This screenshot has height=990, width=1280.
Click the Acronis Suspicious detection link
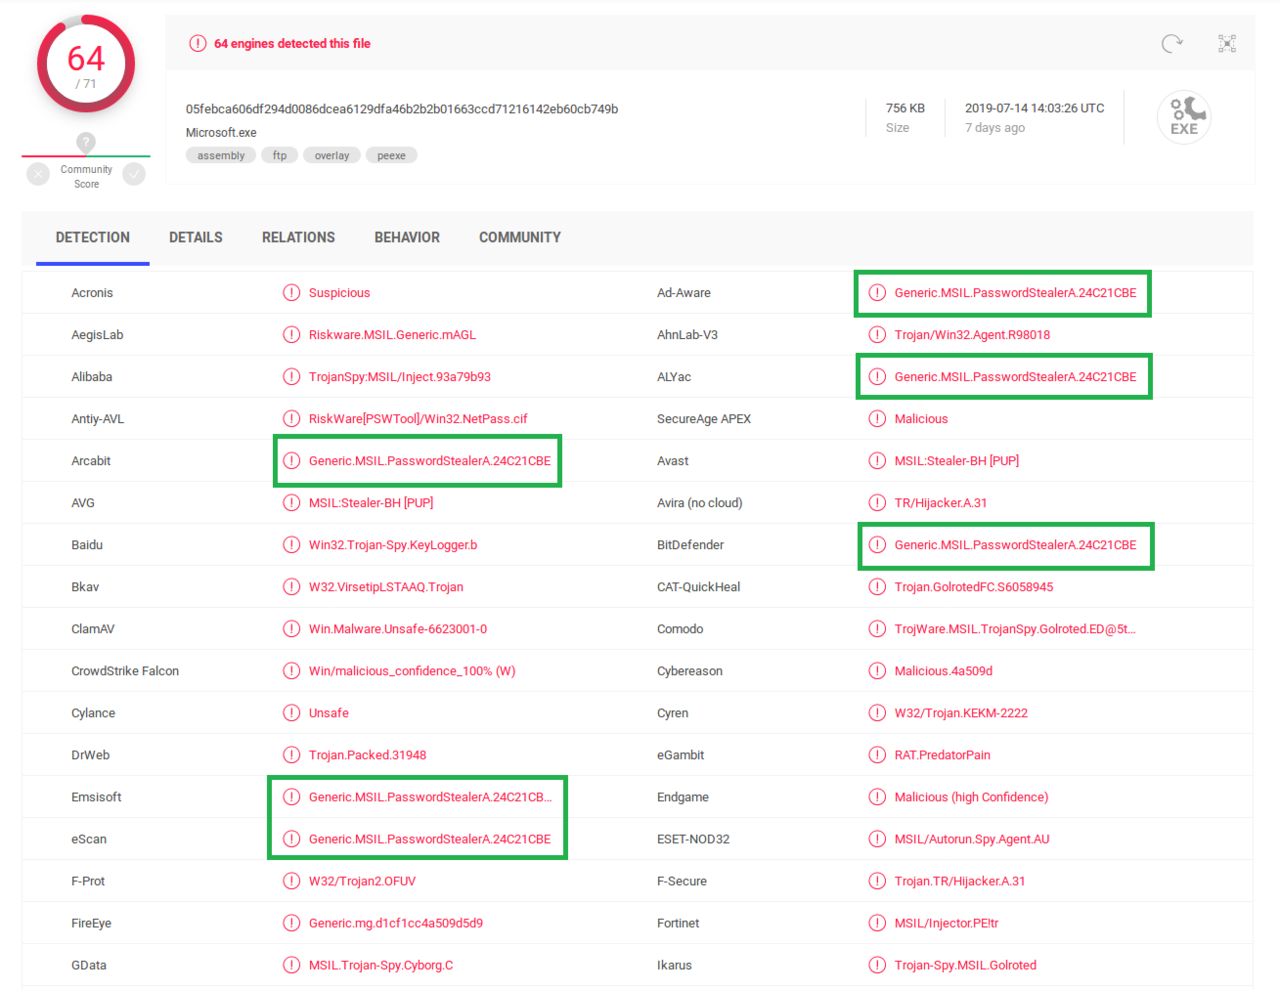tap(340, 292)
